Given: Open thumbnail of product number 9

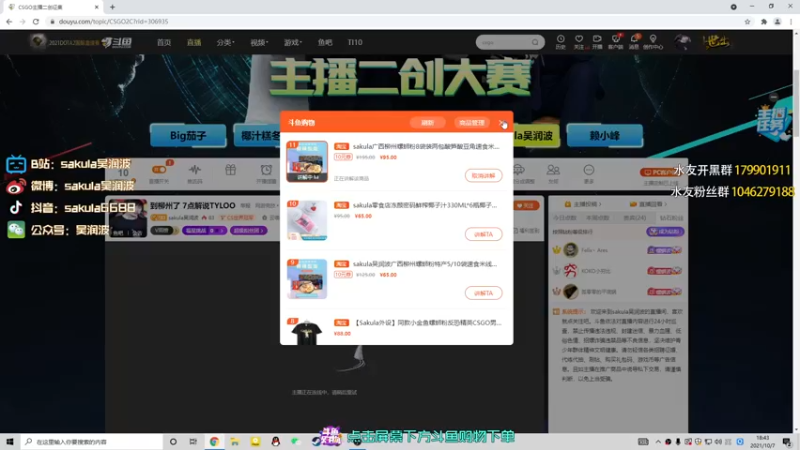Looking at the screenshot, I should 307,279.
